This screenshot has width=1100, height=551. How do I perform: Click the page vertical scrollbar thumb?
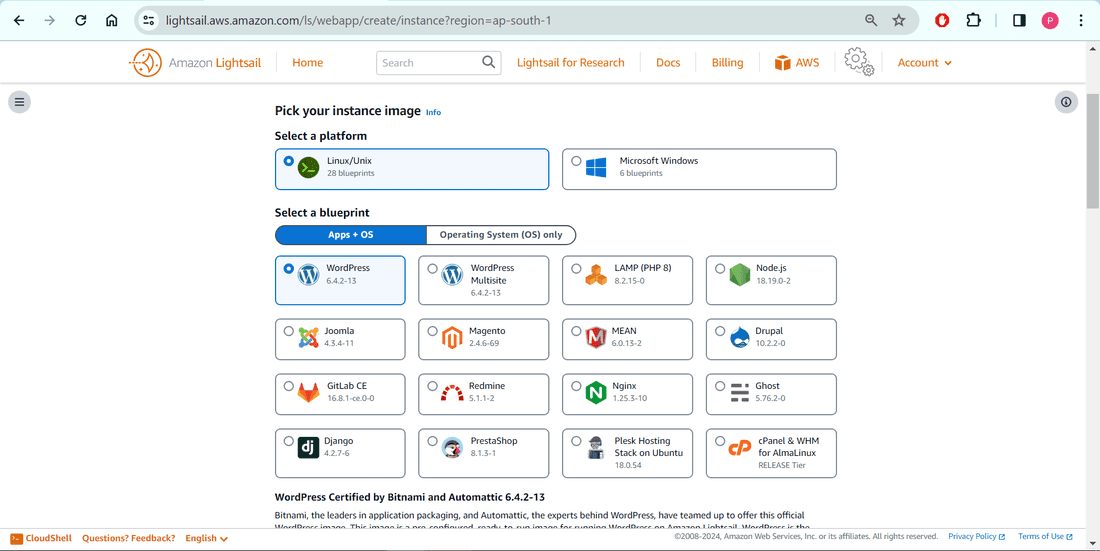1092,151
